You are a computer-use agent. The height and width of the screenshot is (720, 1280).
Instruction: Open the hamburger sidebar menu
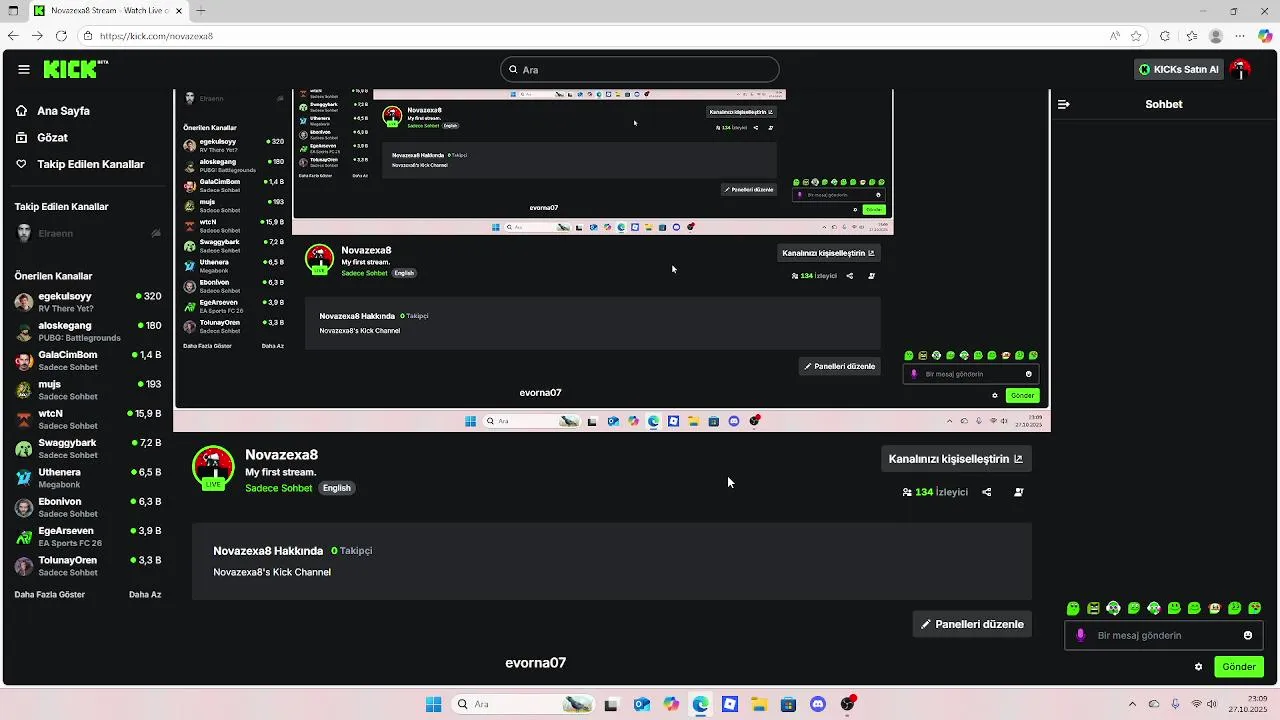tap(24, 69)
